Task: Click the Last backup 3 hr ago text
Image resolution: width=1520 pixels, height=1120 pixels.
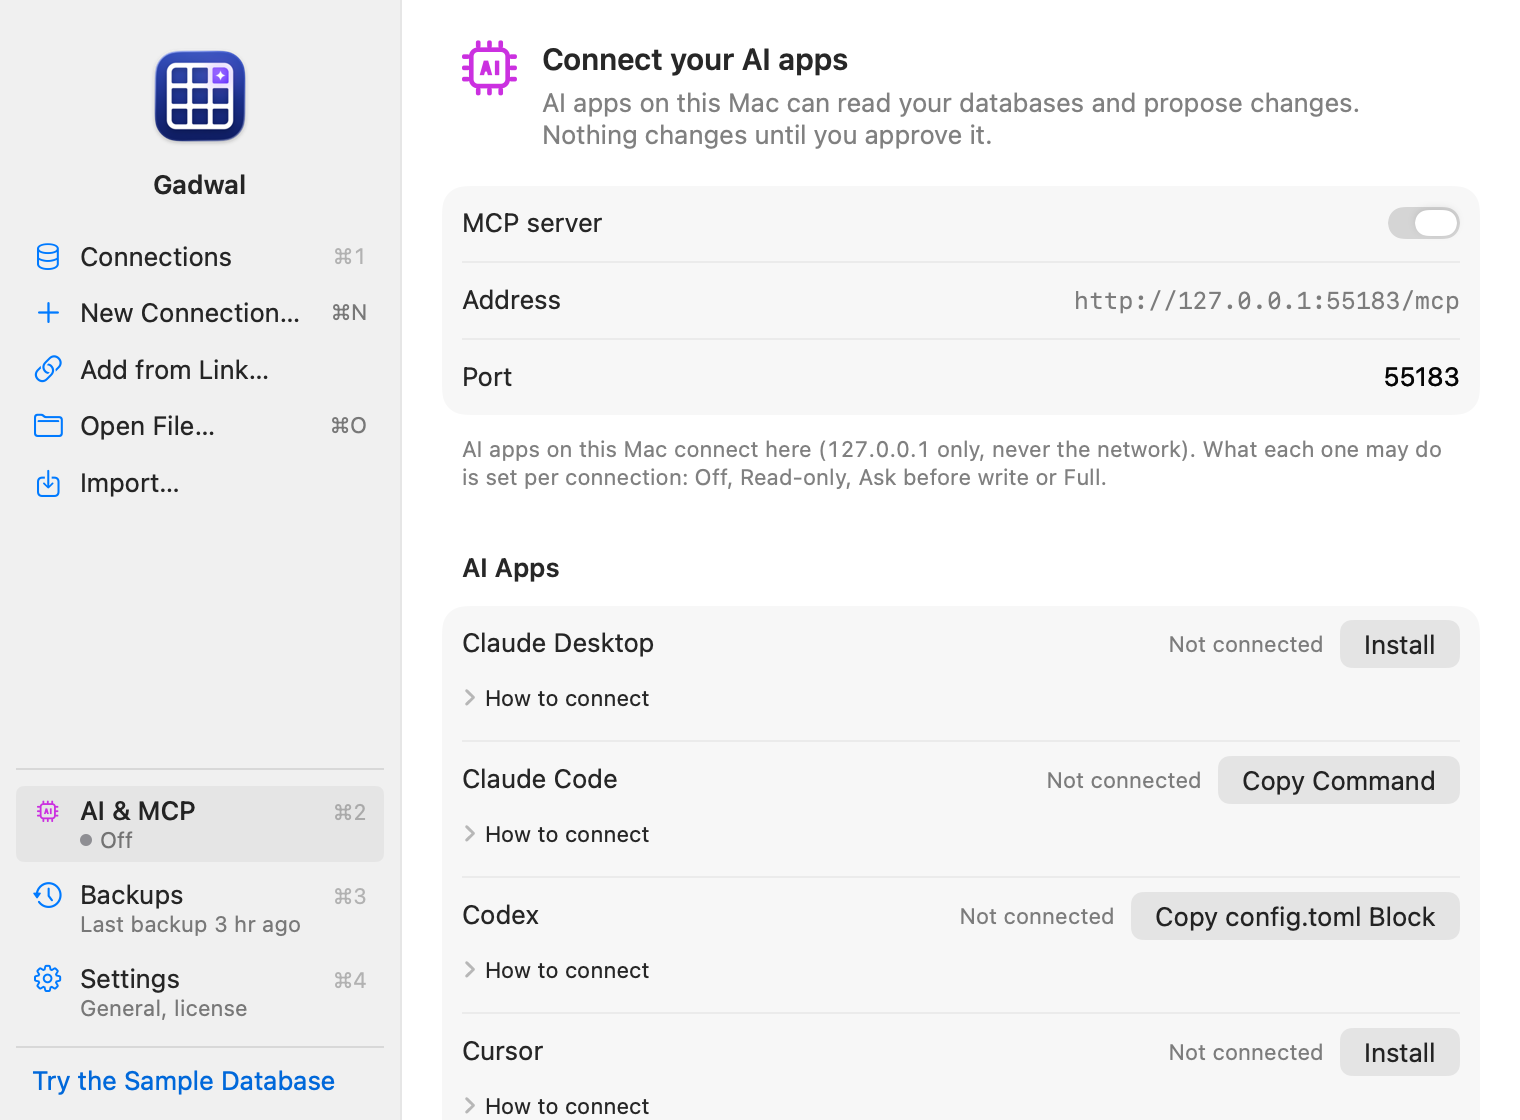Action: (x=190, y=924)
